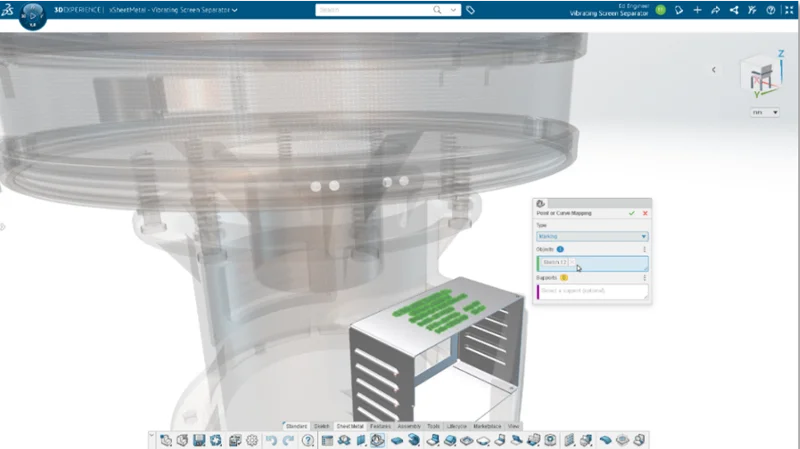This screenshot has width=800, height=449.
Task: Click the Save icon in bottom toolbar
Action: coord(199,440)
